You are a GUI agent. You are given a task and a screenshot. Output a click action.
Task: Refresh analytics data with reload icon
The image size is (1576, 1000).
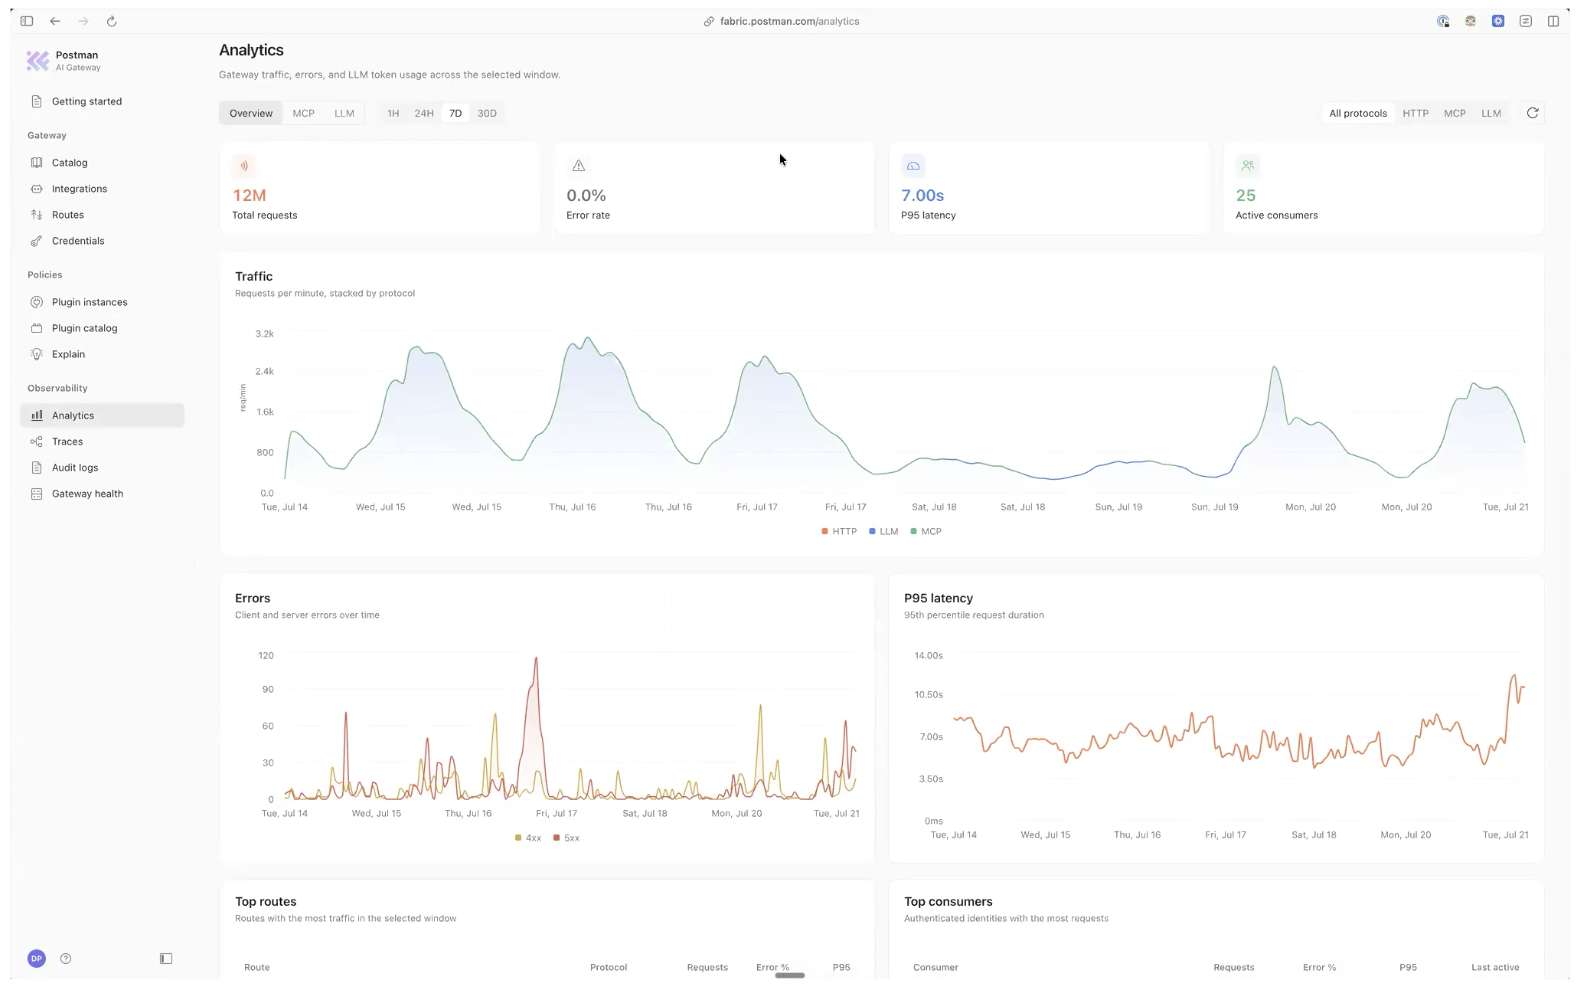[x=1532, y=113]
